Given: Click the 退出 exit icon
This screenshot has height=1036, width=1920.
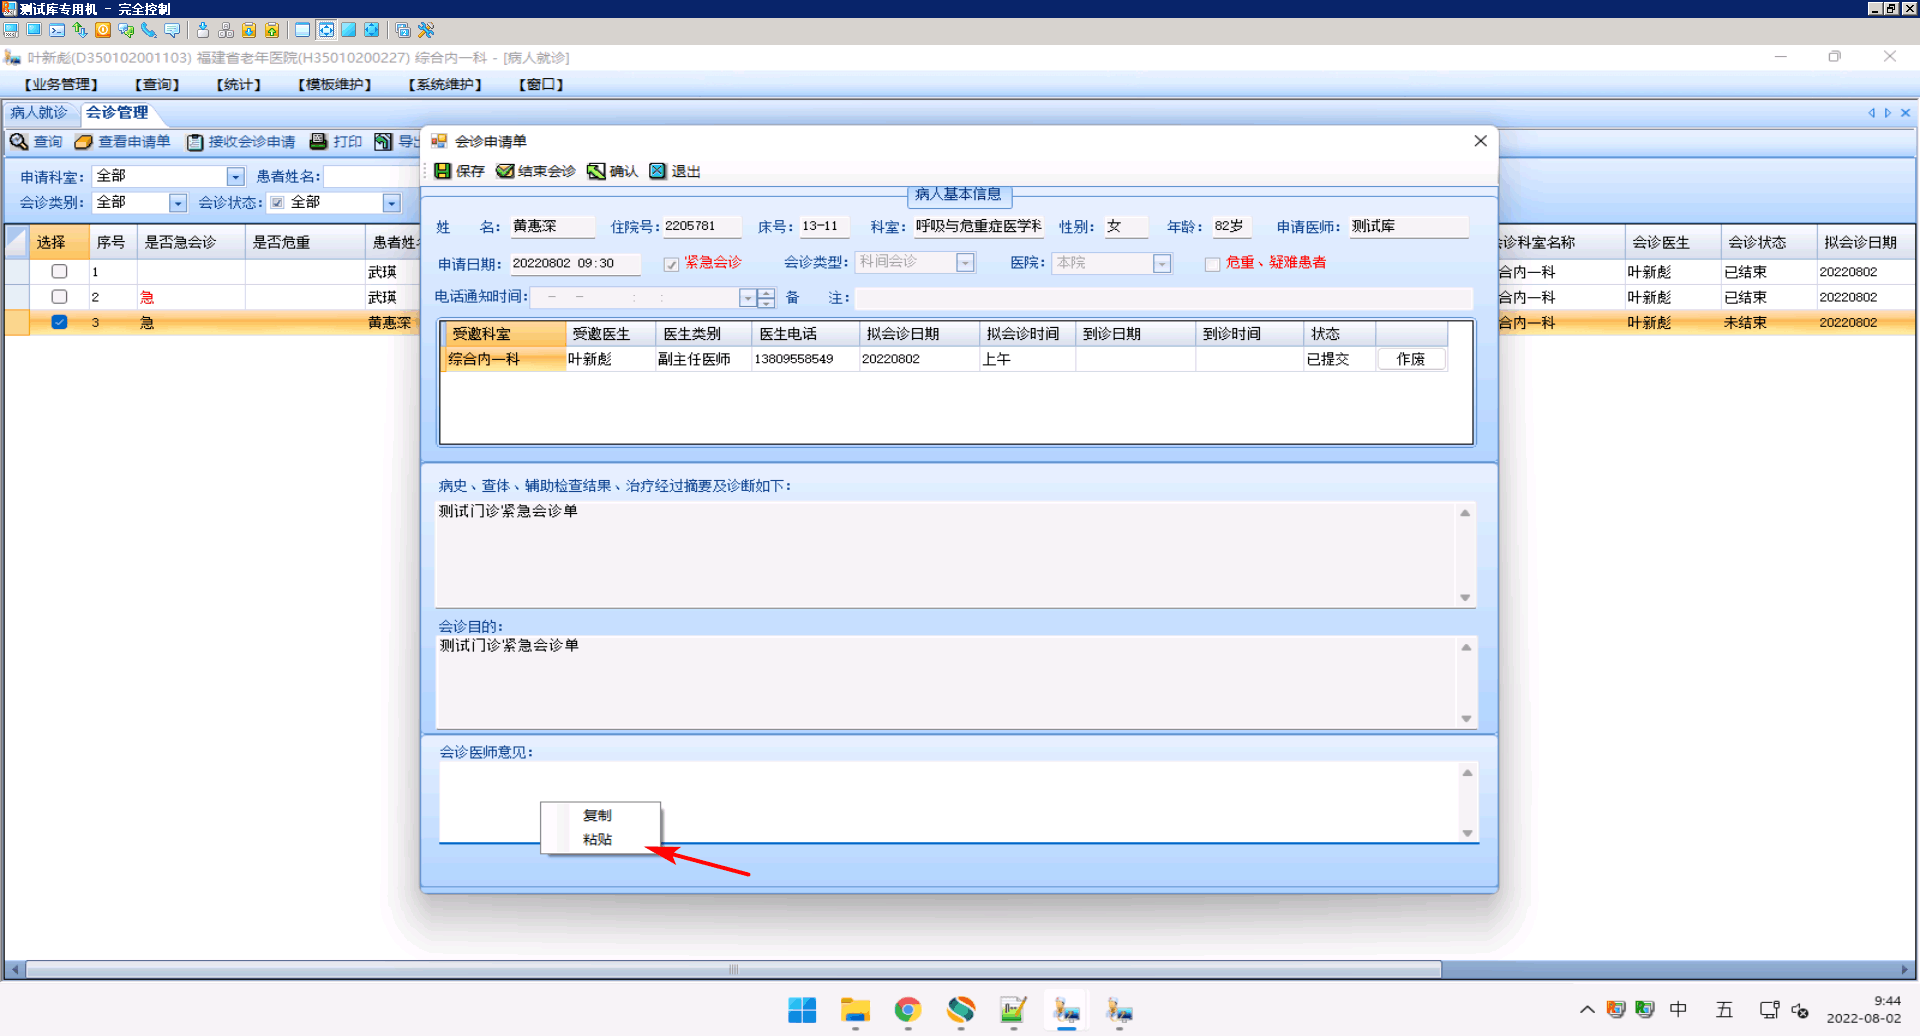Looking at the screenshot, I should tap(657, 171).
